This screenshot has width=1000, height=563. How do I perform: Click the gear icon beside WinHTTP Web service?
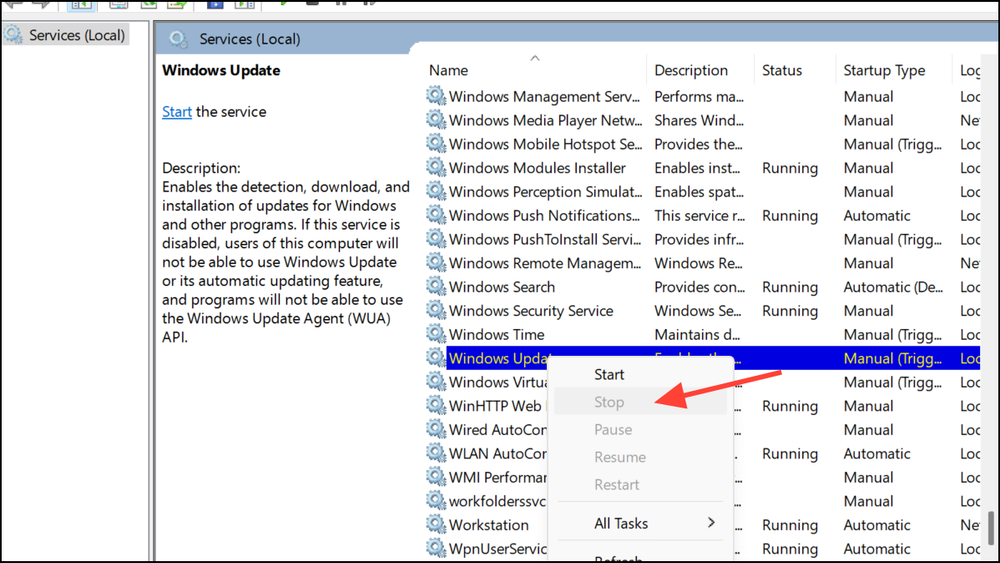tap(436, 406)
